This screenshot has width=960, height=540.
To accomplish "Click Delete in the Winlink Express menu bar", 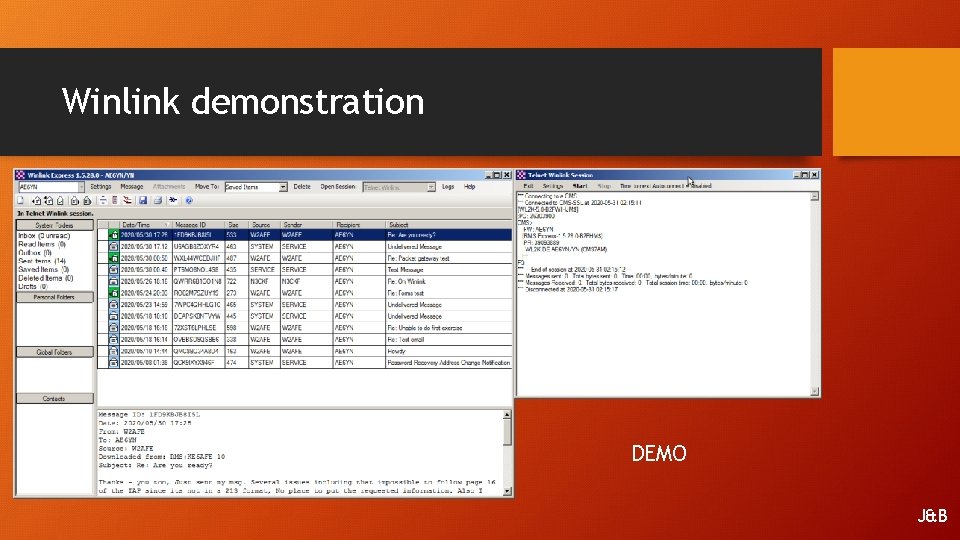I will coord(302,187).
